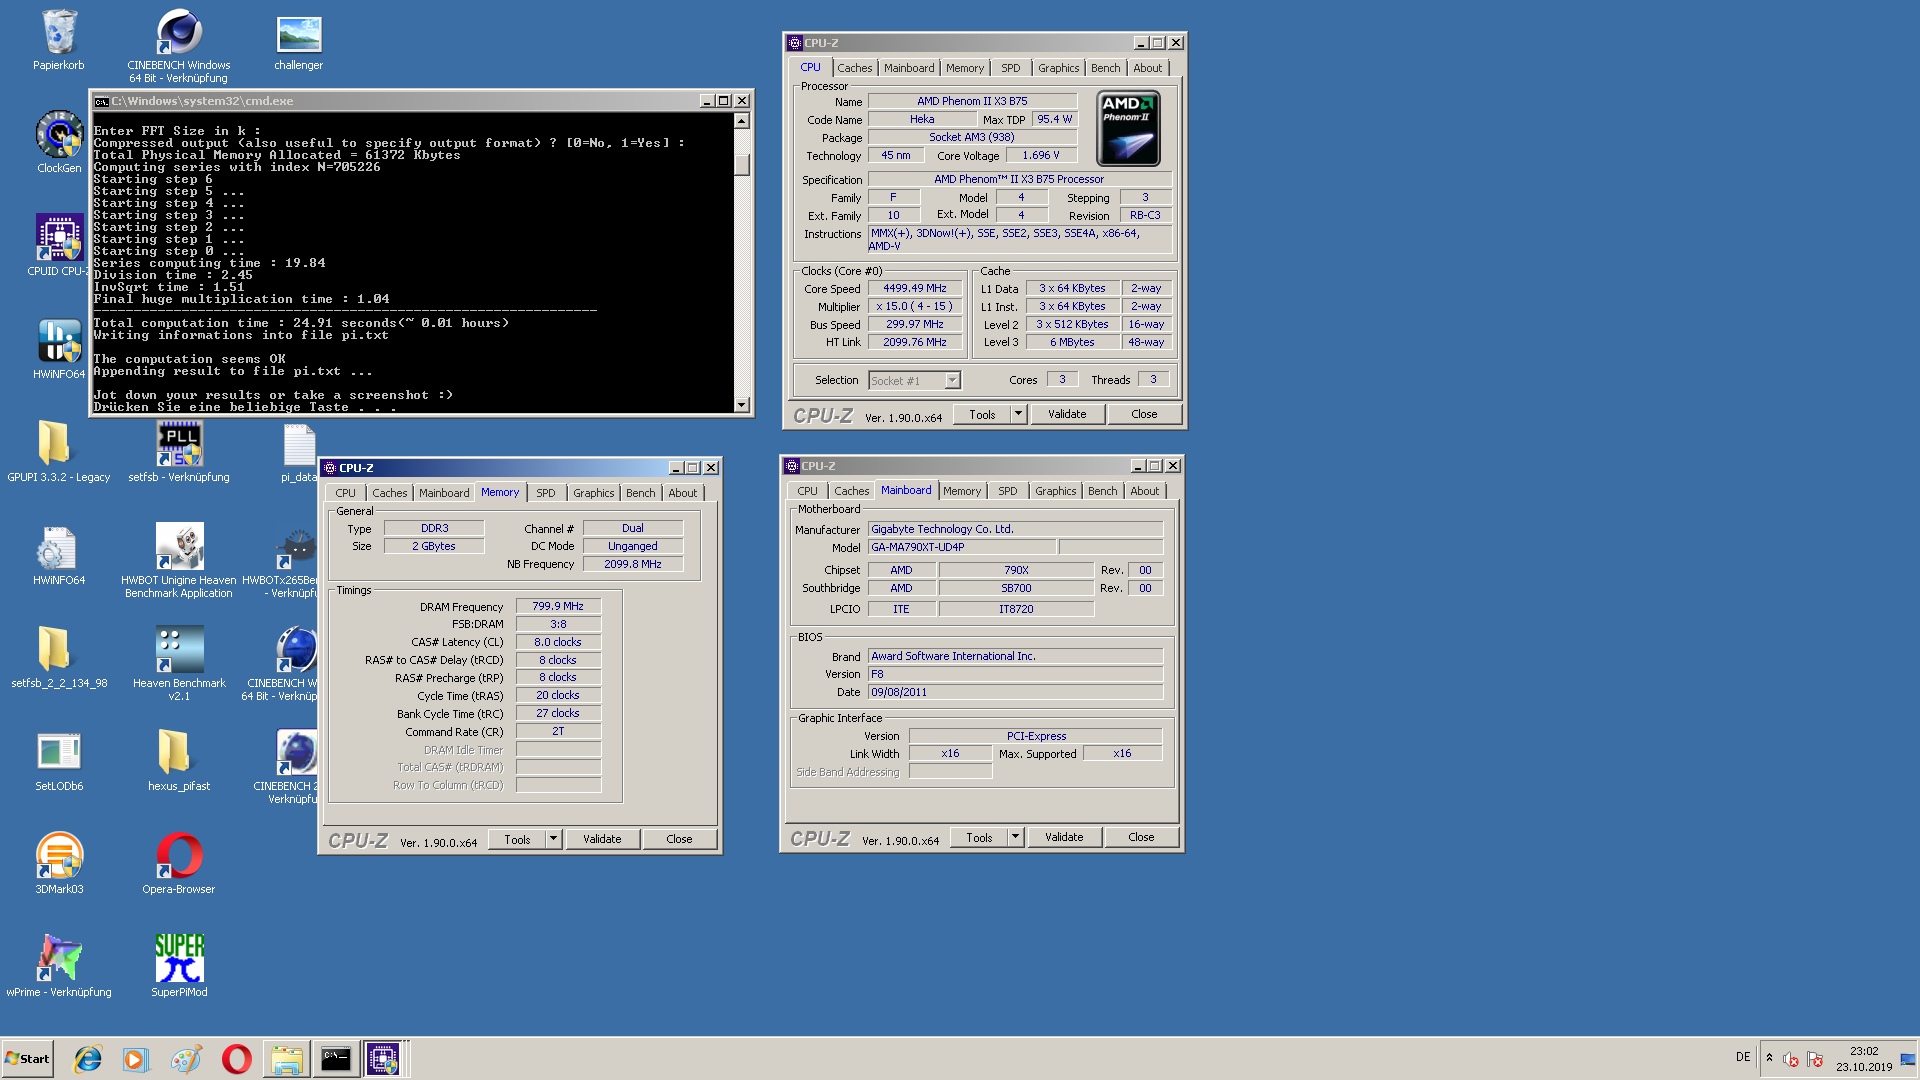Open the HWiNFO64 settings file icon

[59, 554]
